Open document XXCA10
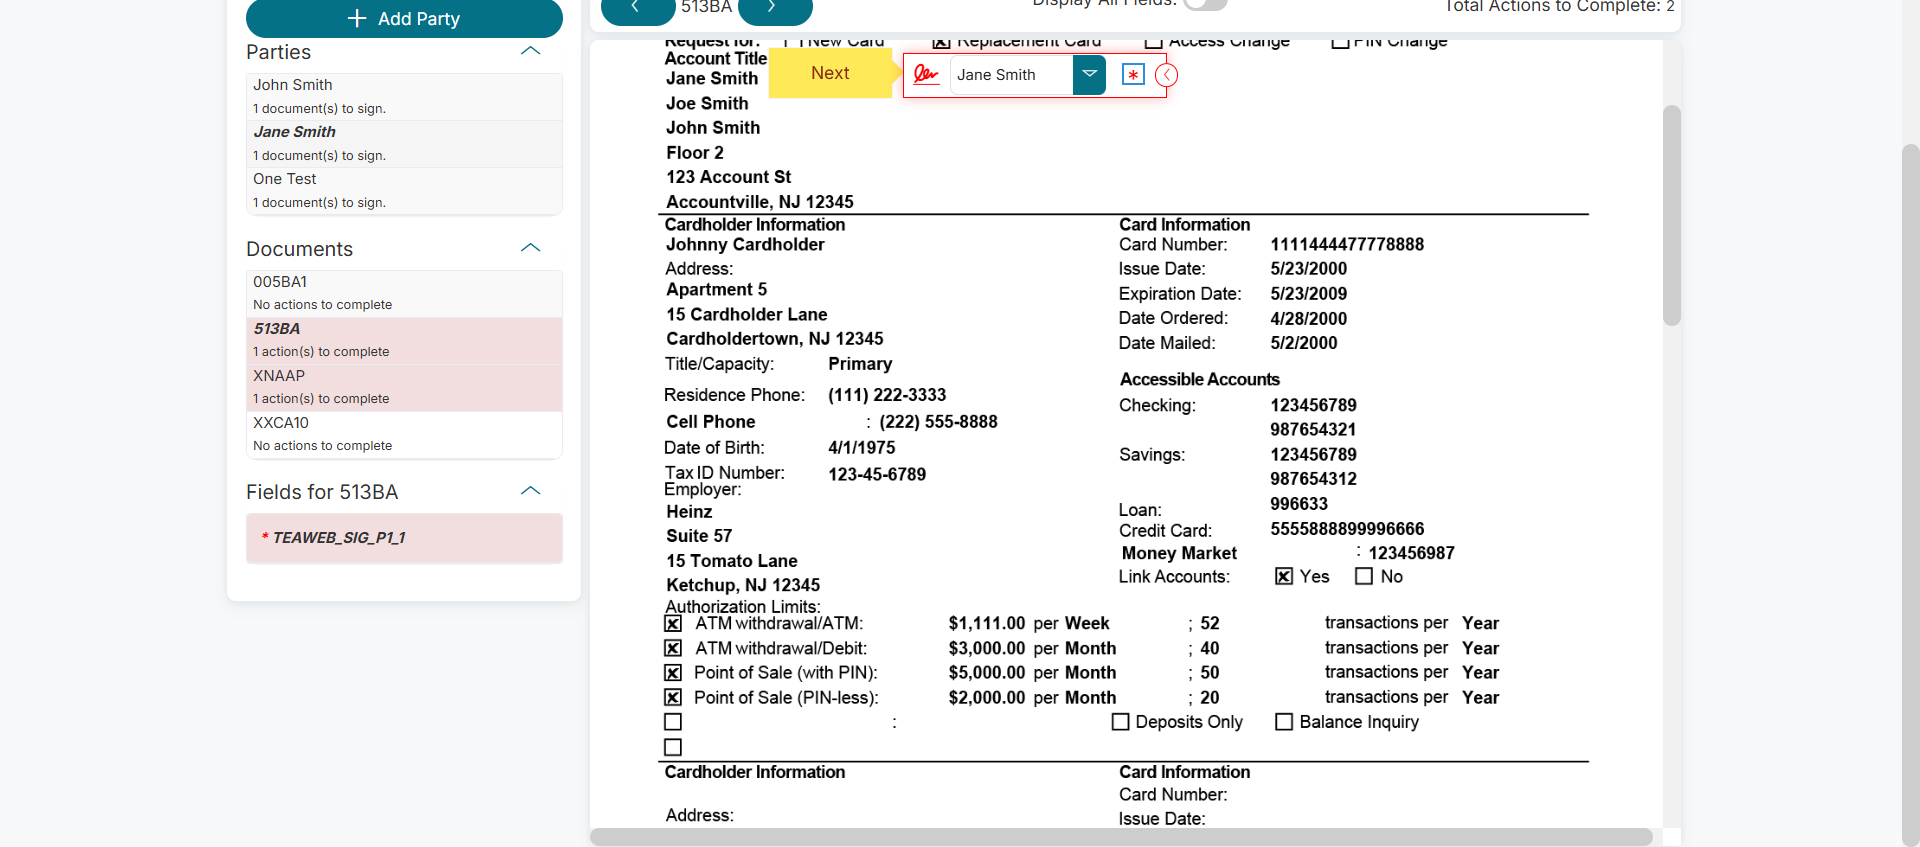 [x=404, y=434]
